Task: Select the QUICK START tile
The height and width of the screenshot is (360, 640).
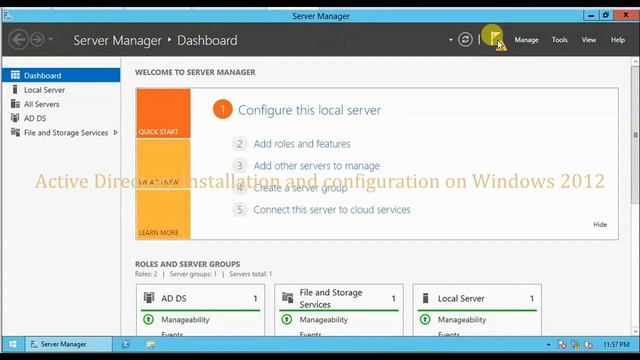Action: pos(163,113)
